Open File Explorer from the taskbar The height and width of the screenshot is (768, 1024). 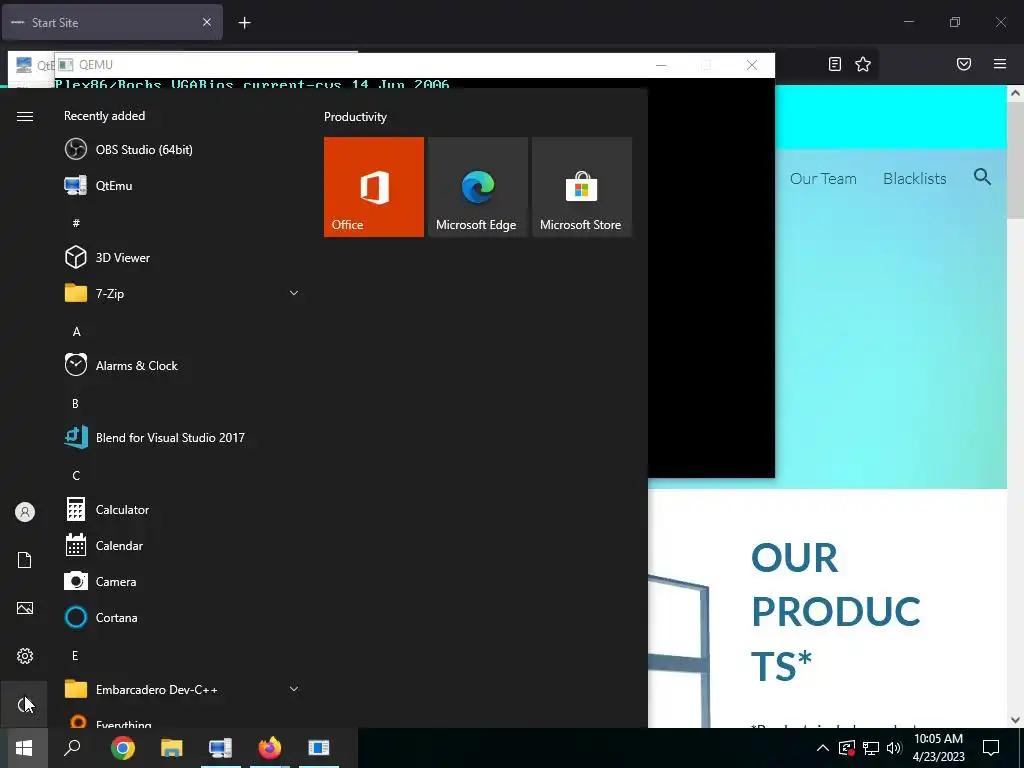172,748
